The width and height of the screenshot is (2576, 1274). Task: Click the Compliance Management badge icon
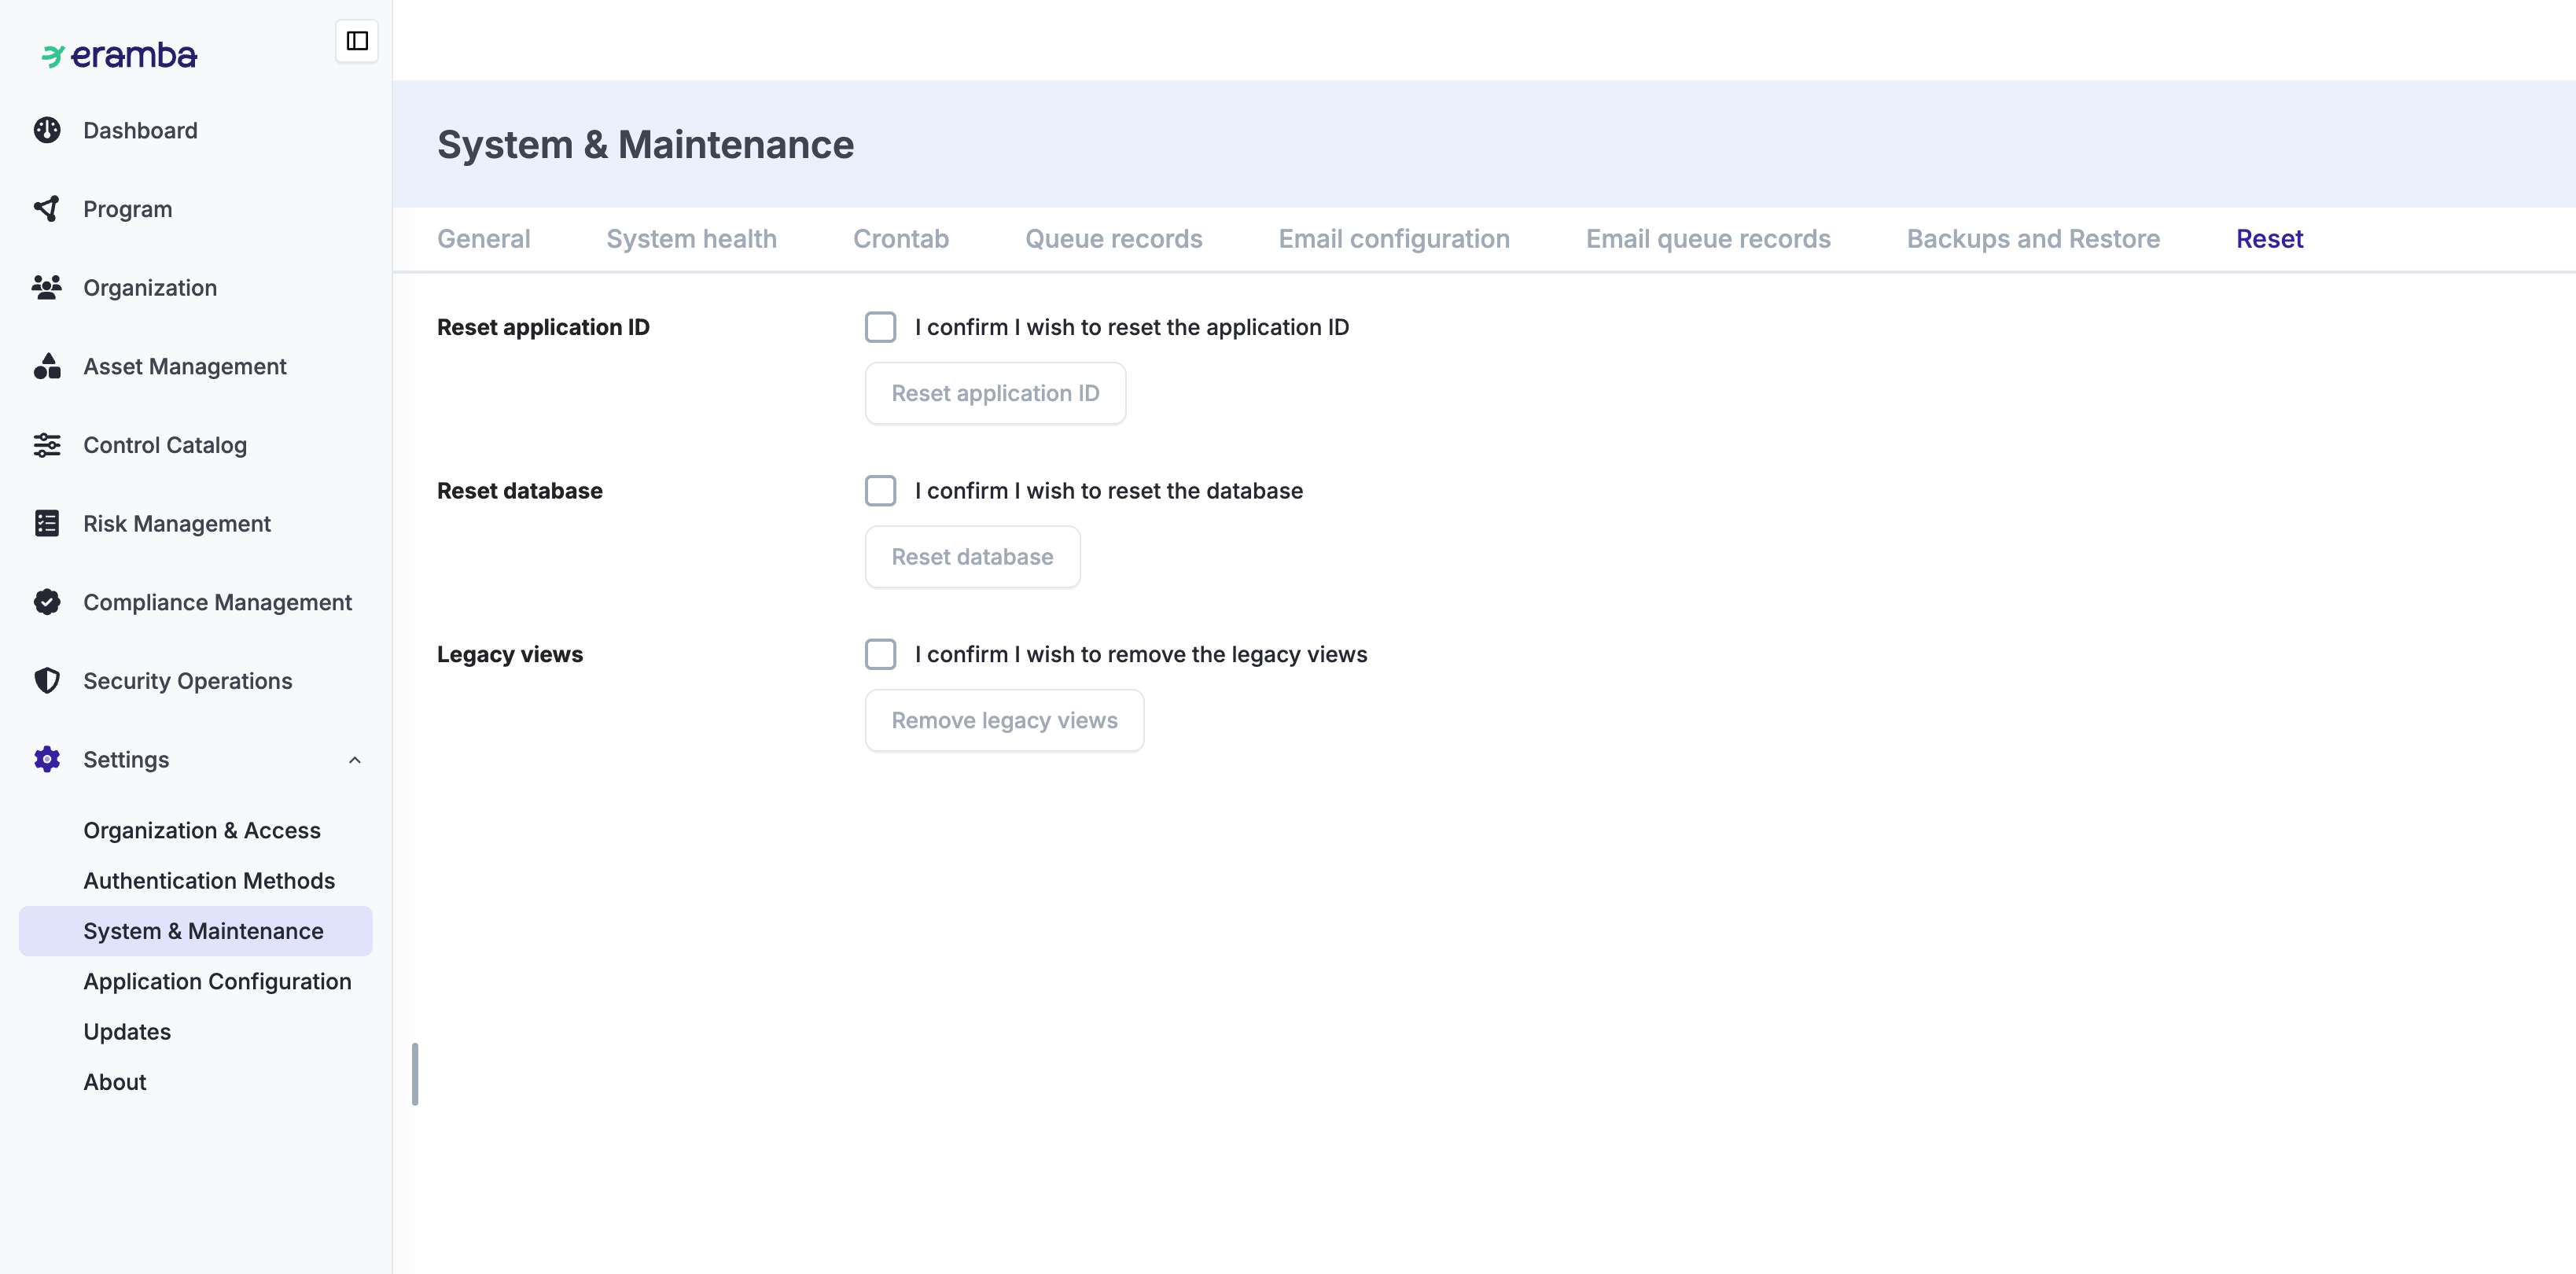point(47,602)
